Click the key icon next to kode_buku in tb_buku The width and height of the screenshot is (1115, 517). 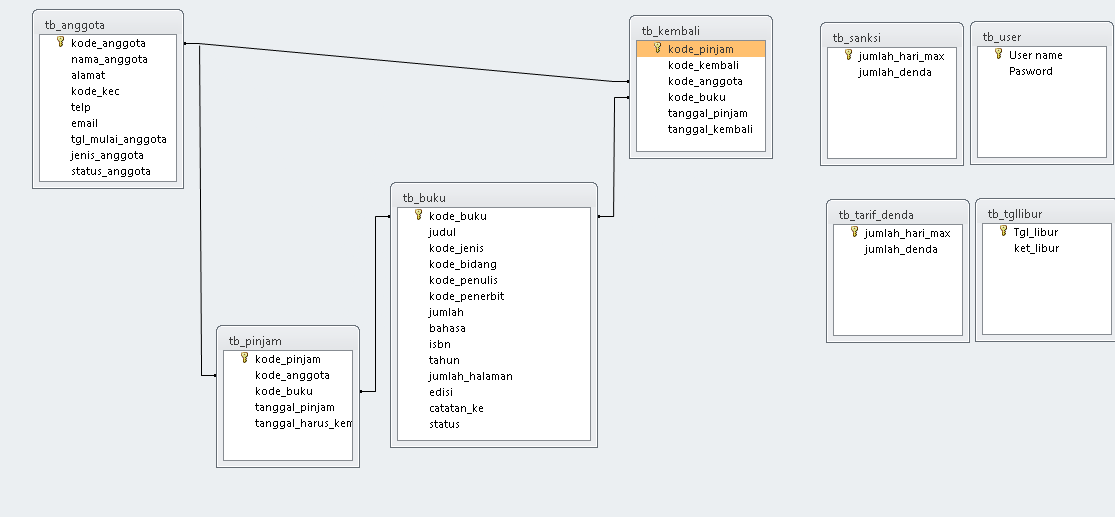(418, 215)
